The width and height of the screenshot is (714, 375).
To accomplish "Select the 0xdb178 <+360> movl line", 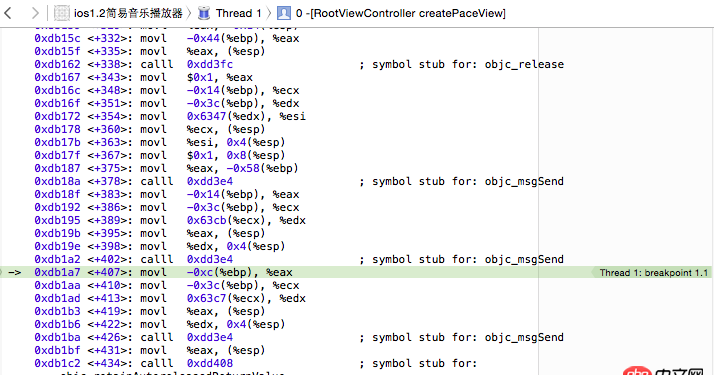I will click(150, 129).
